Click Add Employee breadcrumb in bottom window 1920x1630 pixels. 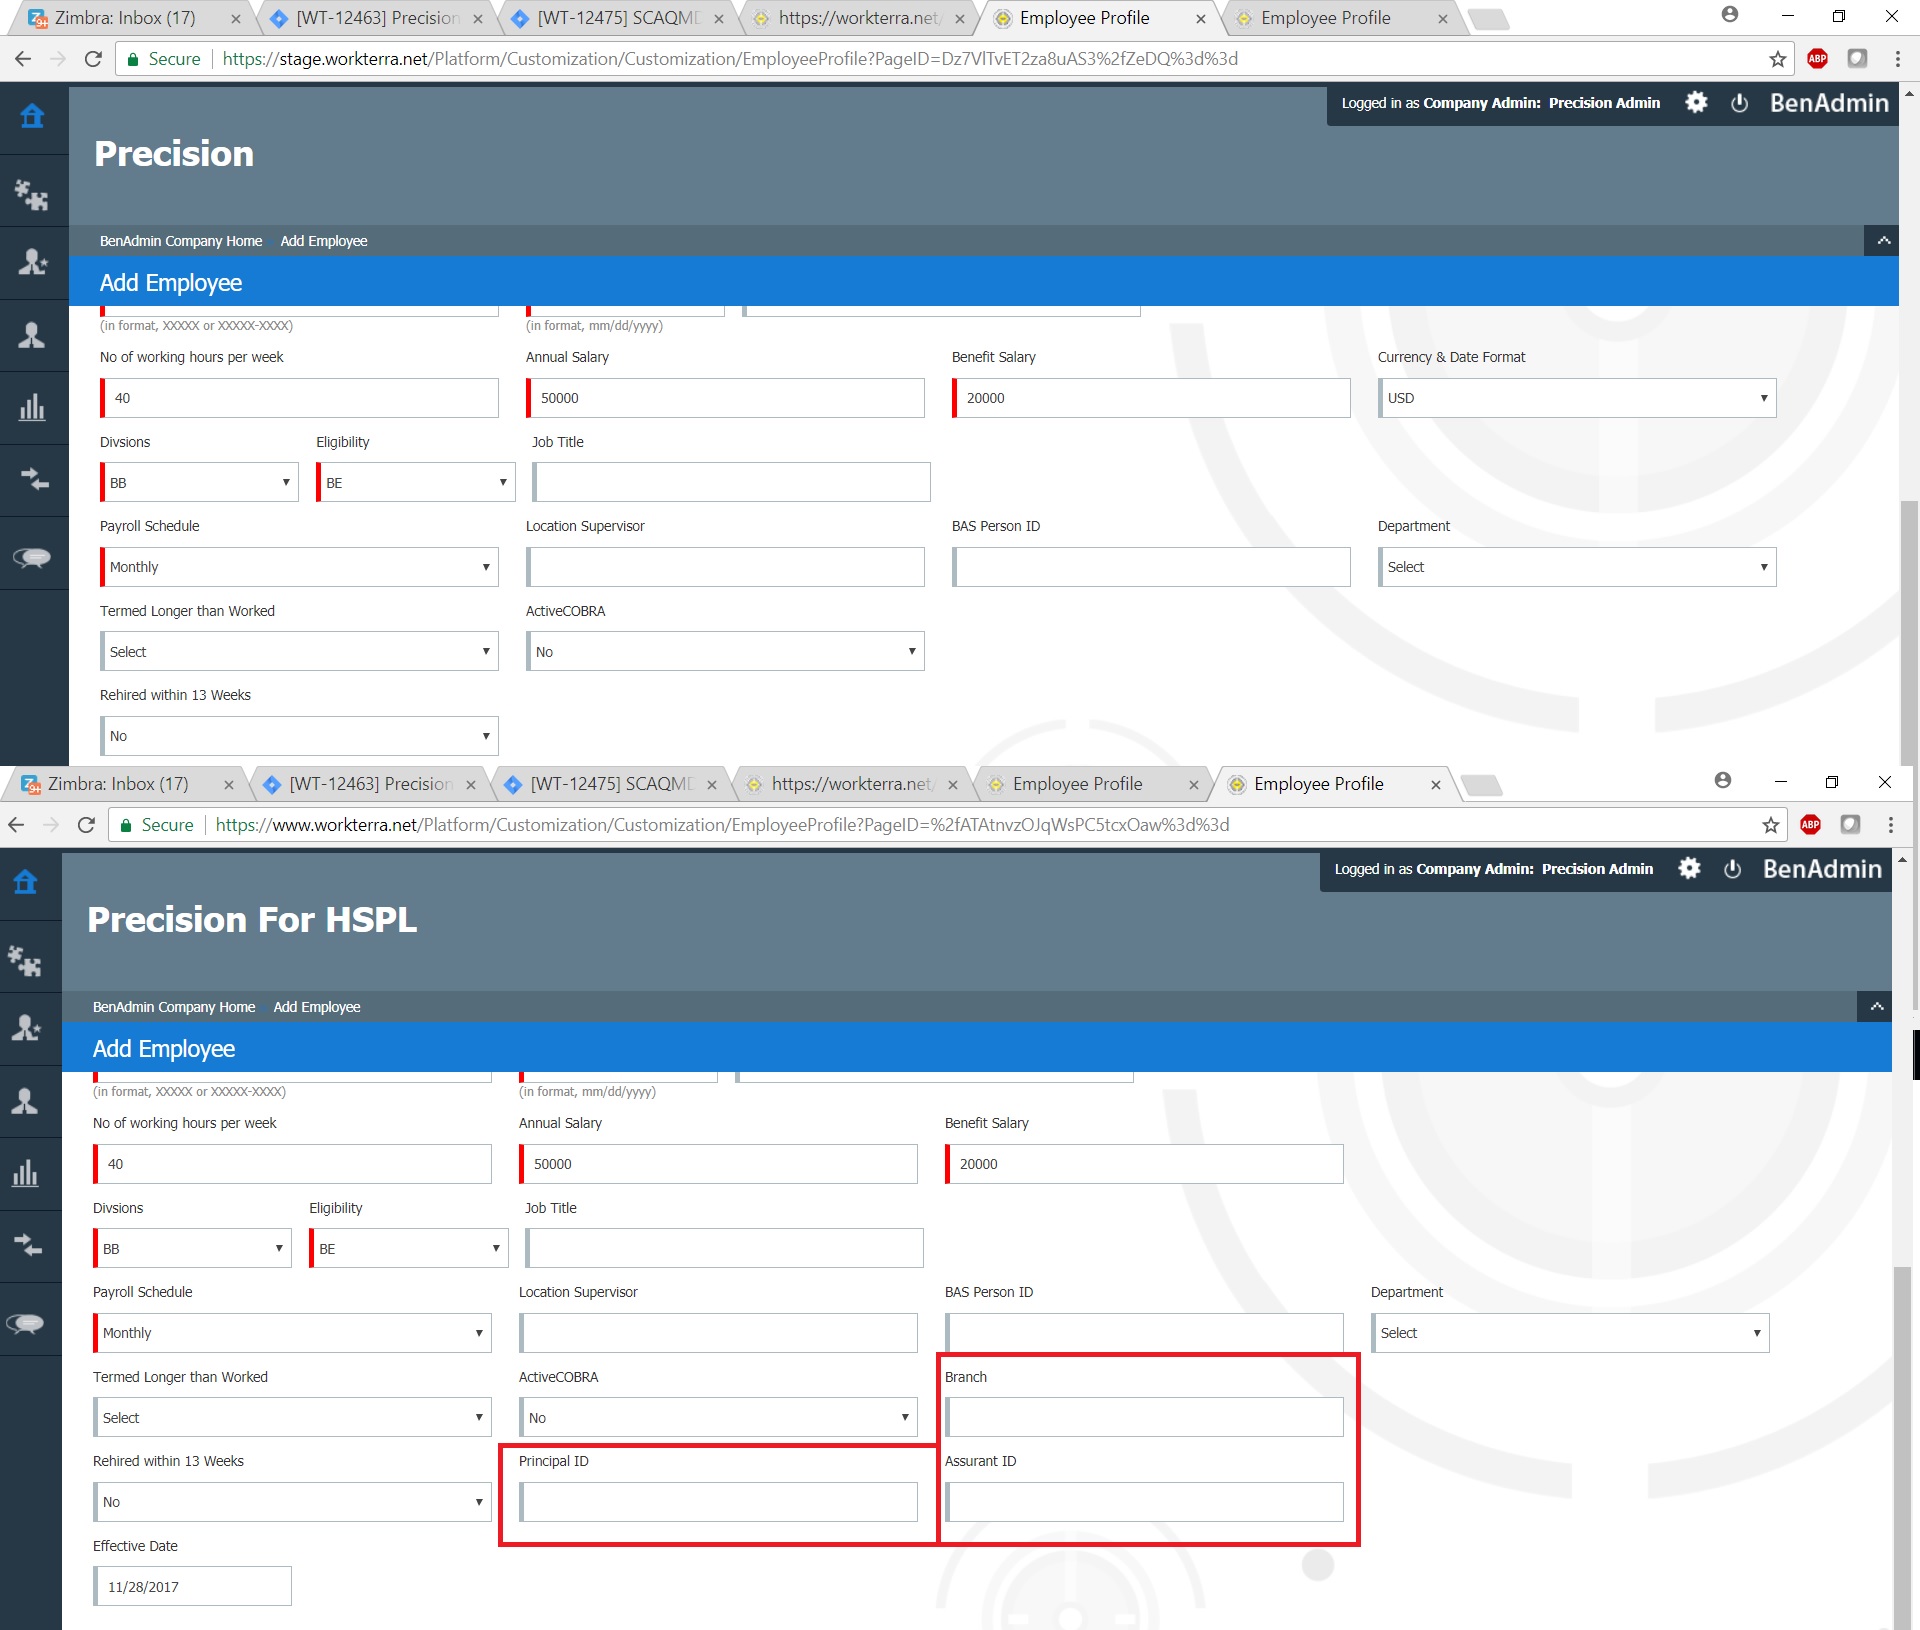[317, 1007]
